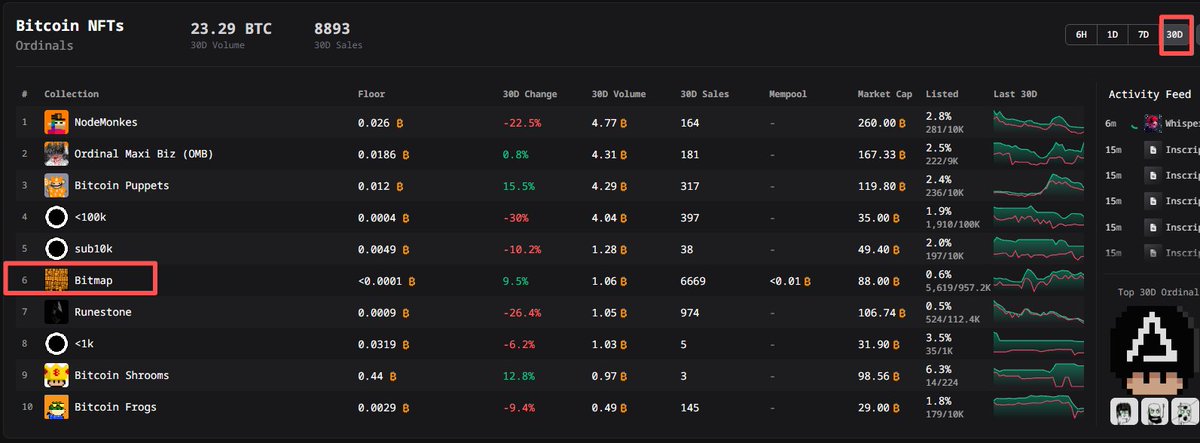Open the Bitcoin Puppets collection avatar

[x=56, y=186]
